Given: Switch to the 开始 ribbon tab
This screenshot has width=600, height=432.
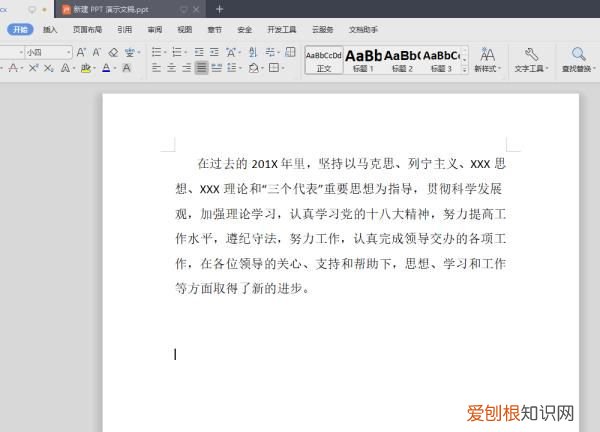Looking at the screenshot, I should click(20, 29).
